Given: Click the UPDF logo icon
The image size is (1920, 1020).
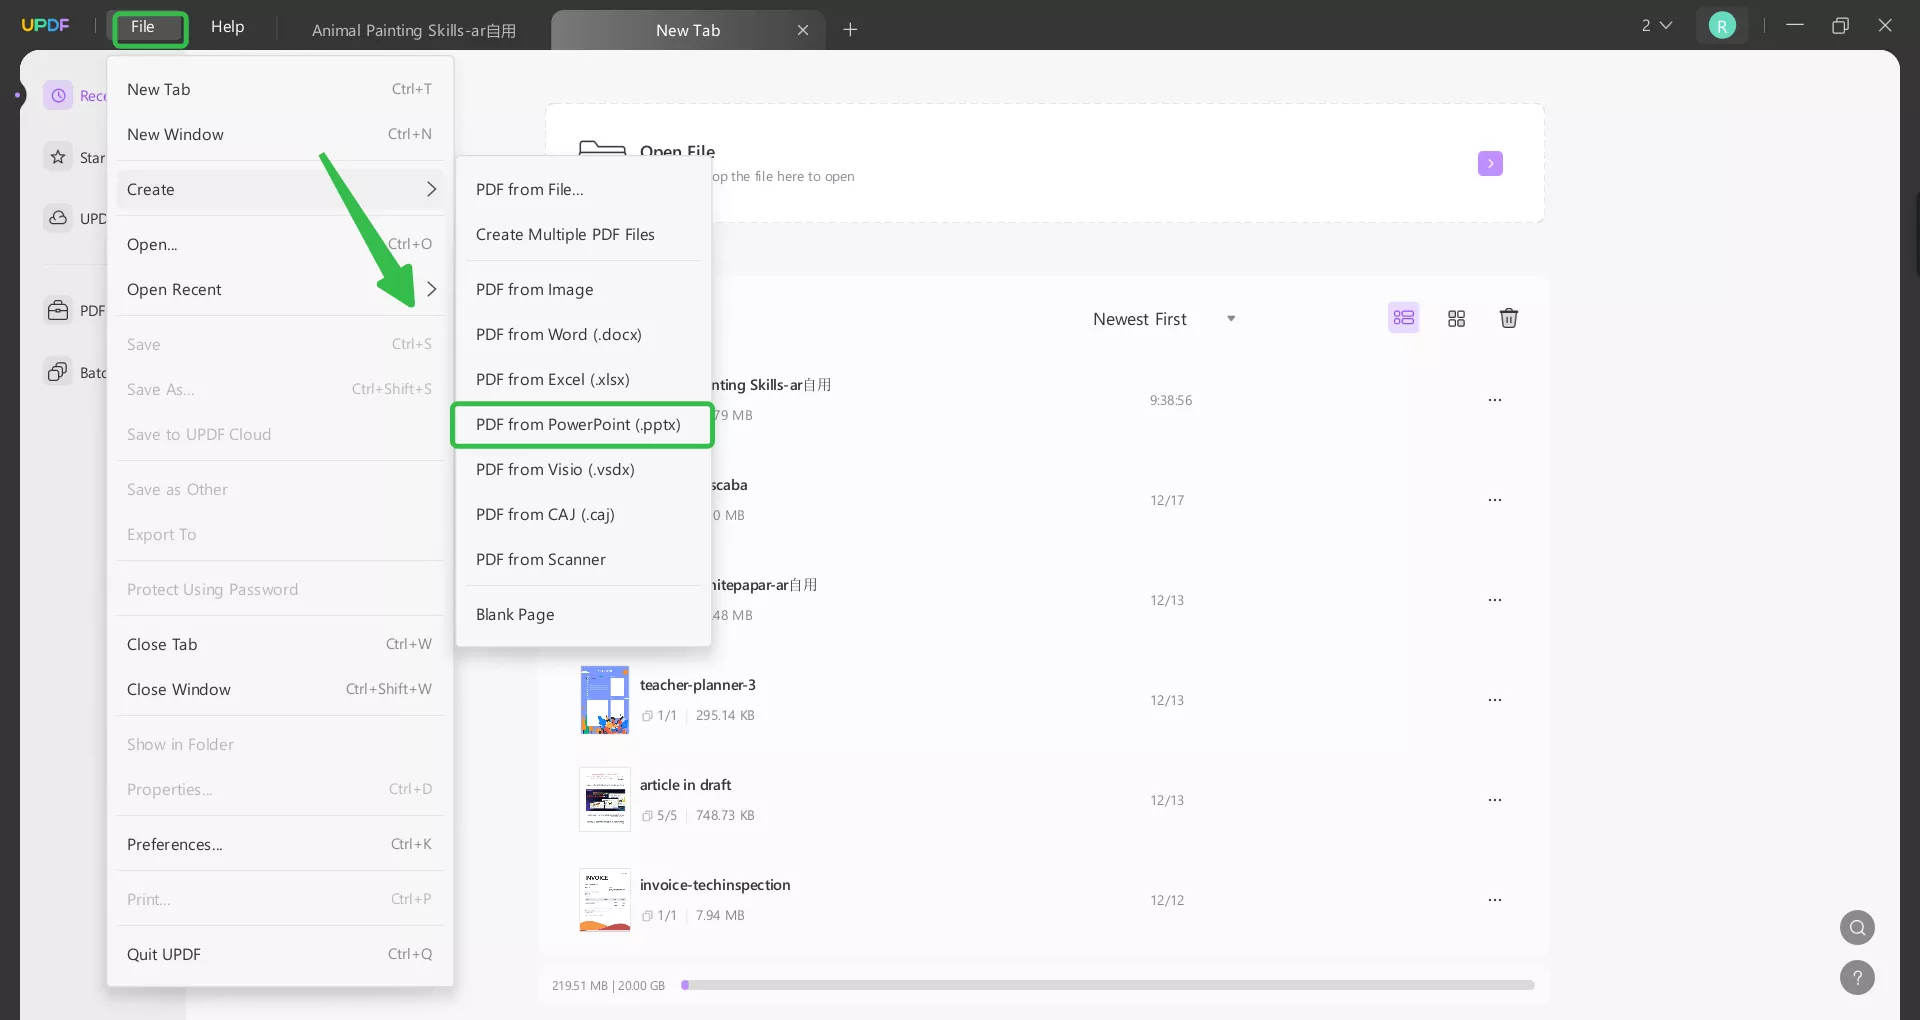Looking at the screenshot, I should (46, 25).
